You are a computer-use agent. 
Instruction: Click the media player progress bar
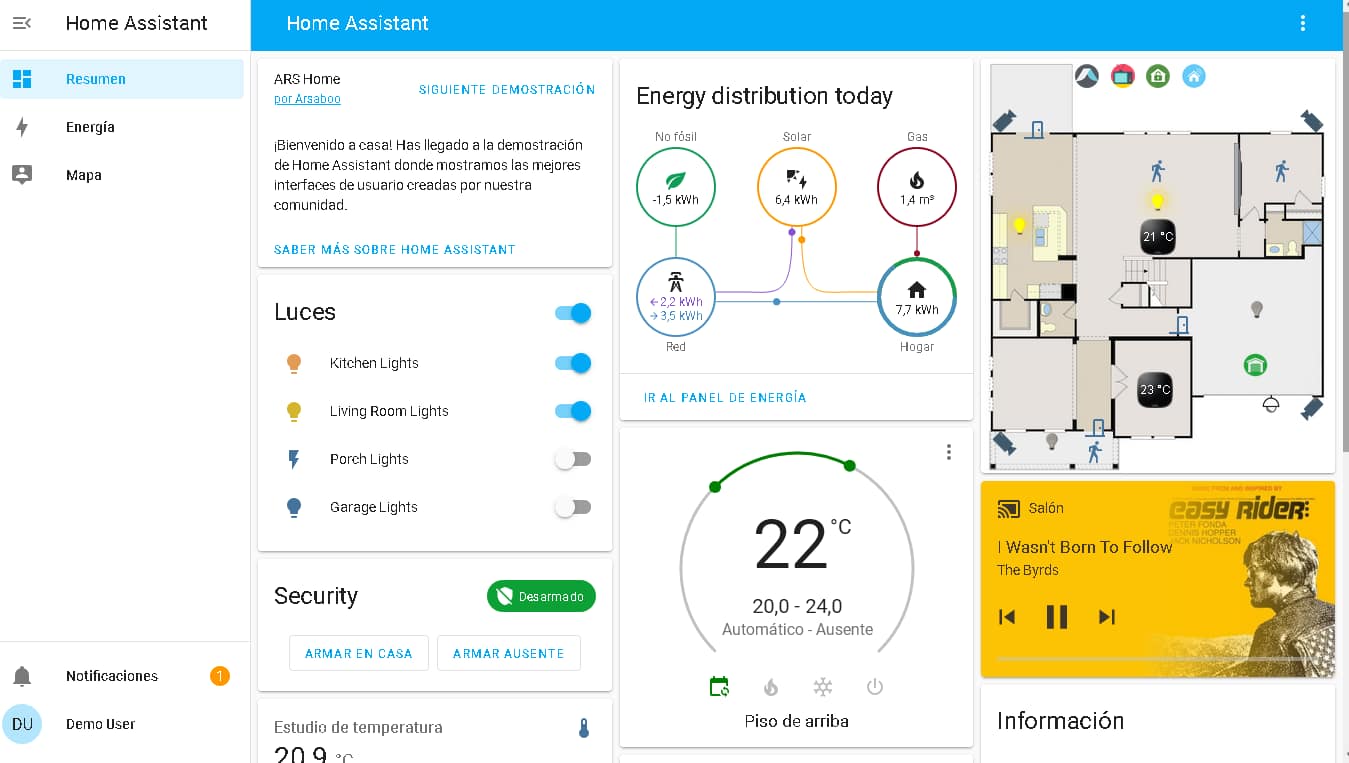point(1157,659)
